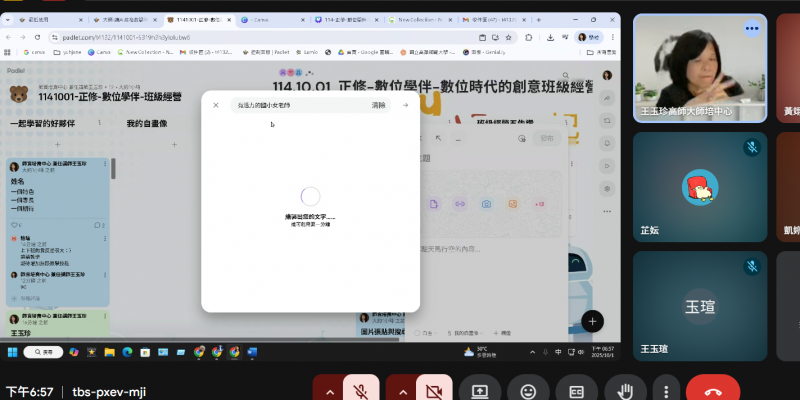Show hidden system tray icons chevron
This screenshot has width=800, height=400.
pyautogui.click(x=533, y=352)
